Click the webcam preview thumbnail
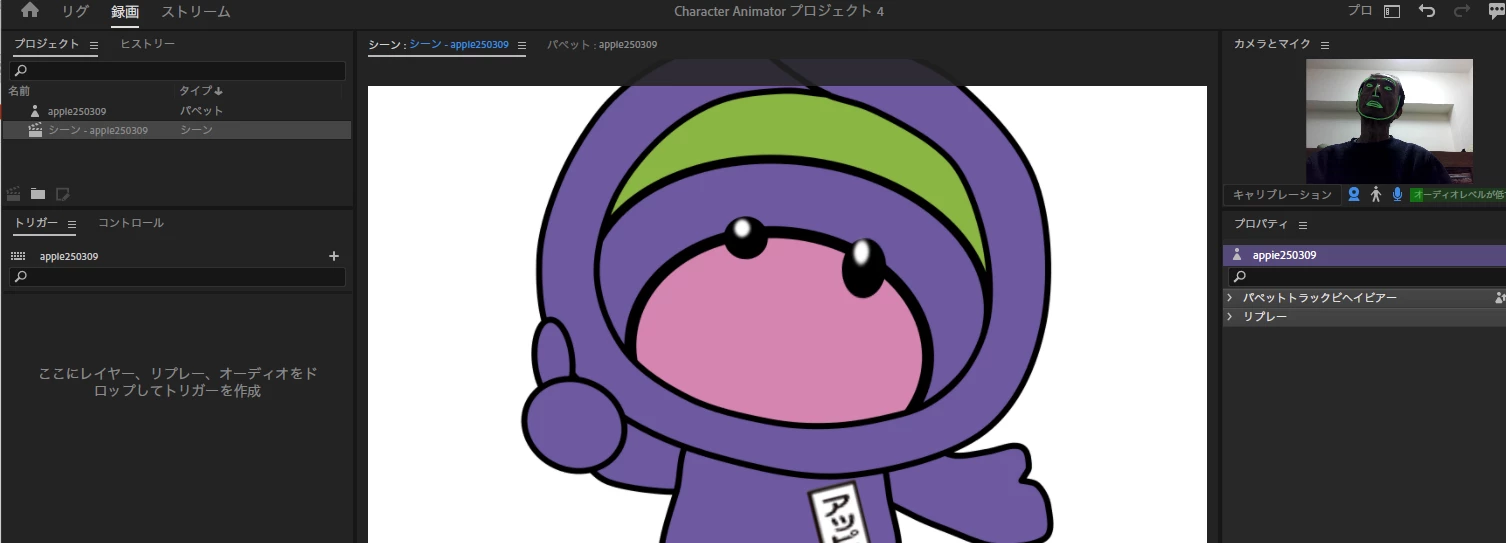Screen dimensions: 1506x543 click(1389, 121)
